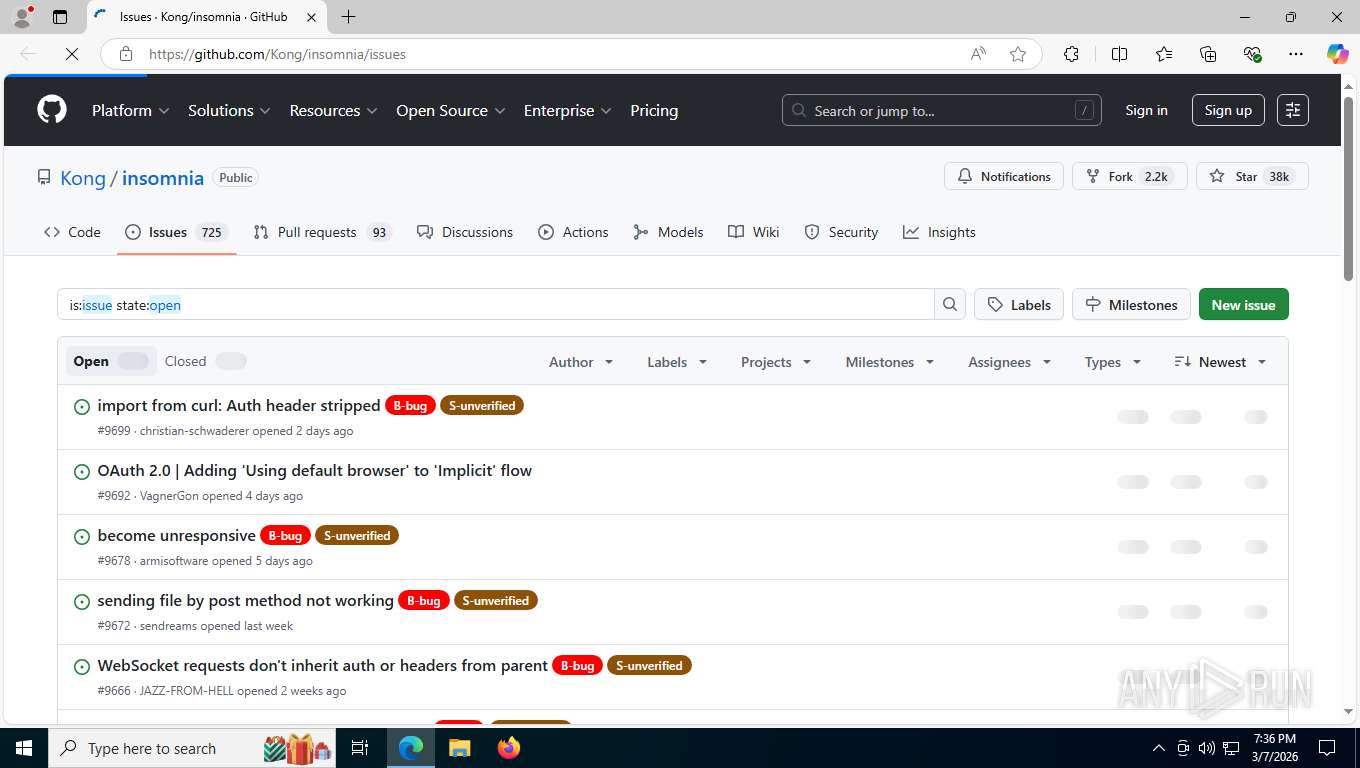Open the Author filter dropdown
Screen dimensions: 1360x768
tap(581, 362)
